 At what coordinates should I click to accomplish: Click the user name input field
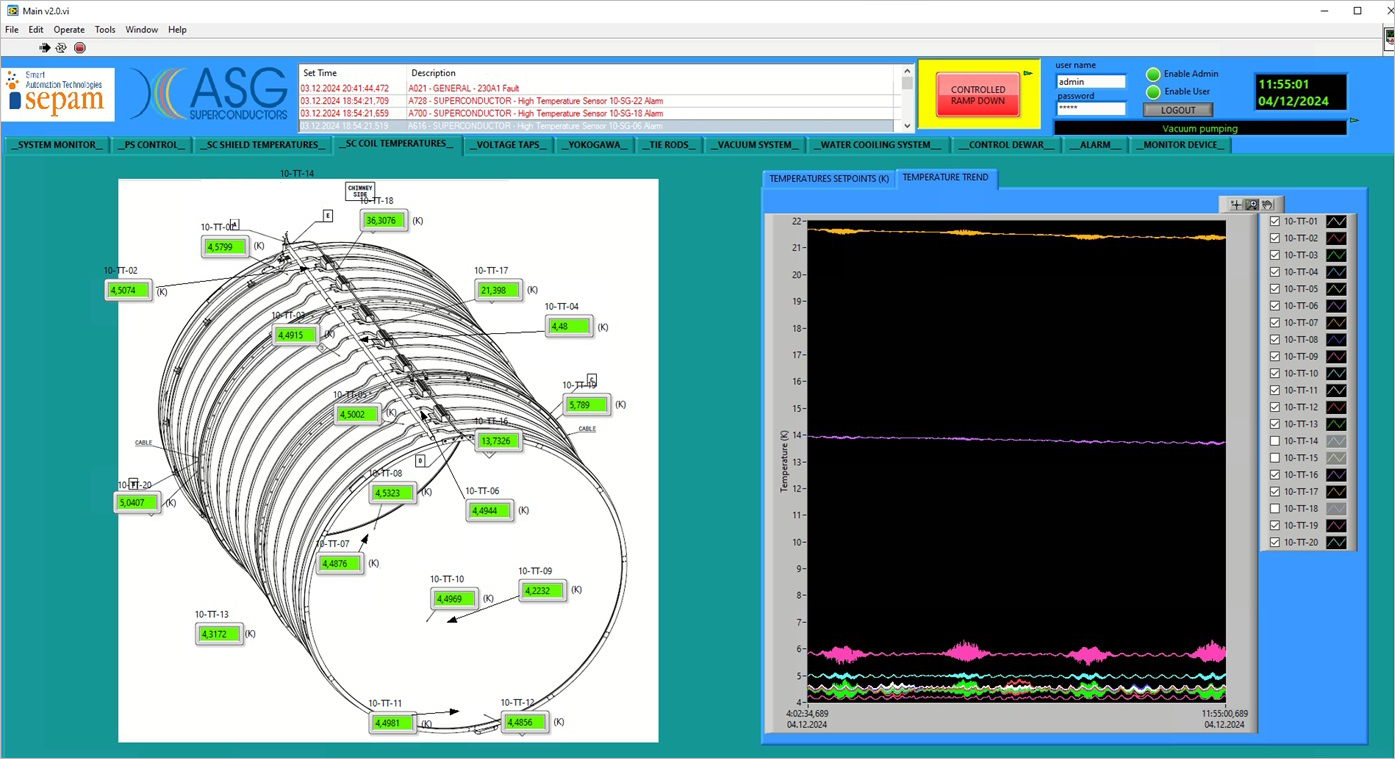click(x=1090, y=82)
